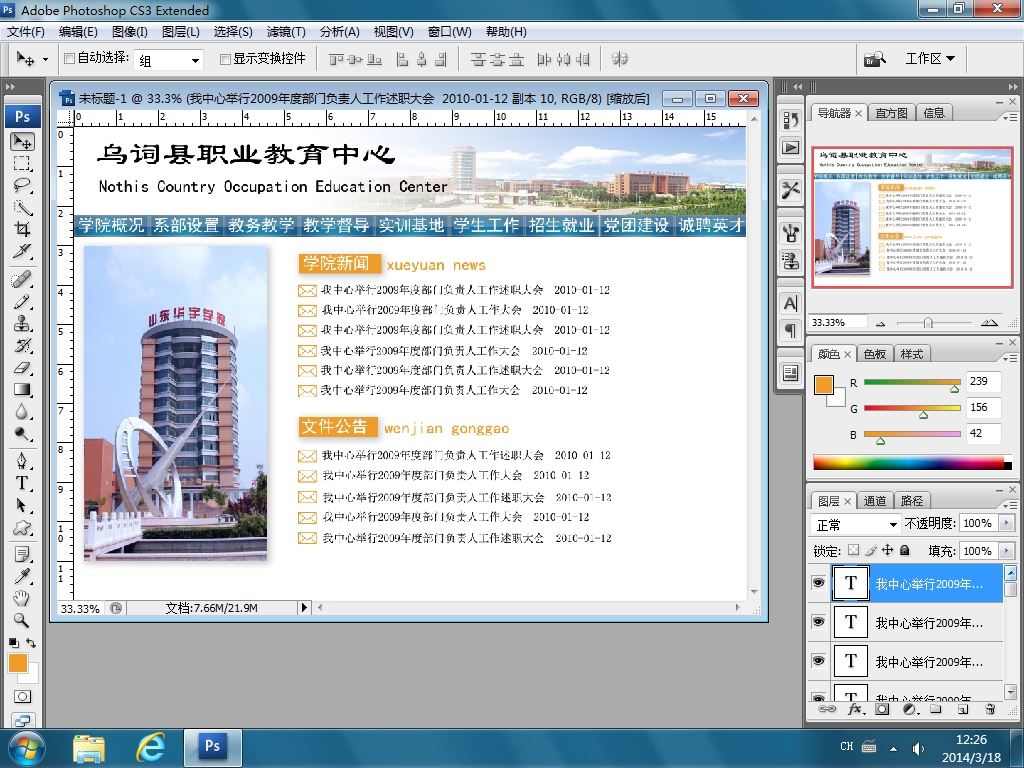Viewport: 1024px width, 768px height.
Task: Open the 工作区 workspace dropdown
Action: coord(930,59)
